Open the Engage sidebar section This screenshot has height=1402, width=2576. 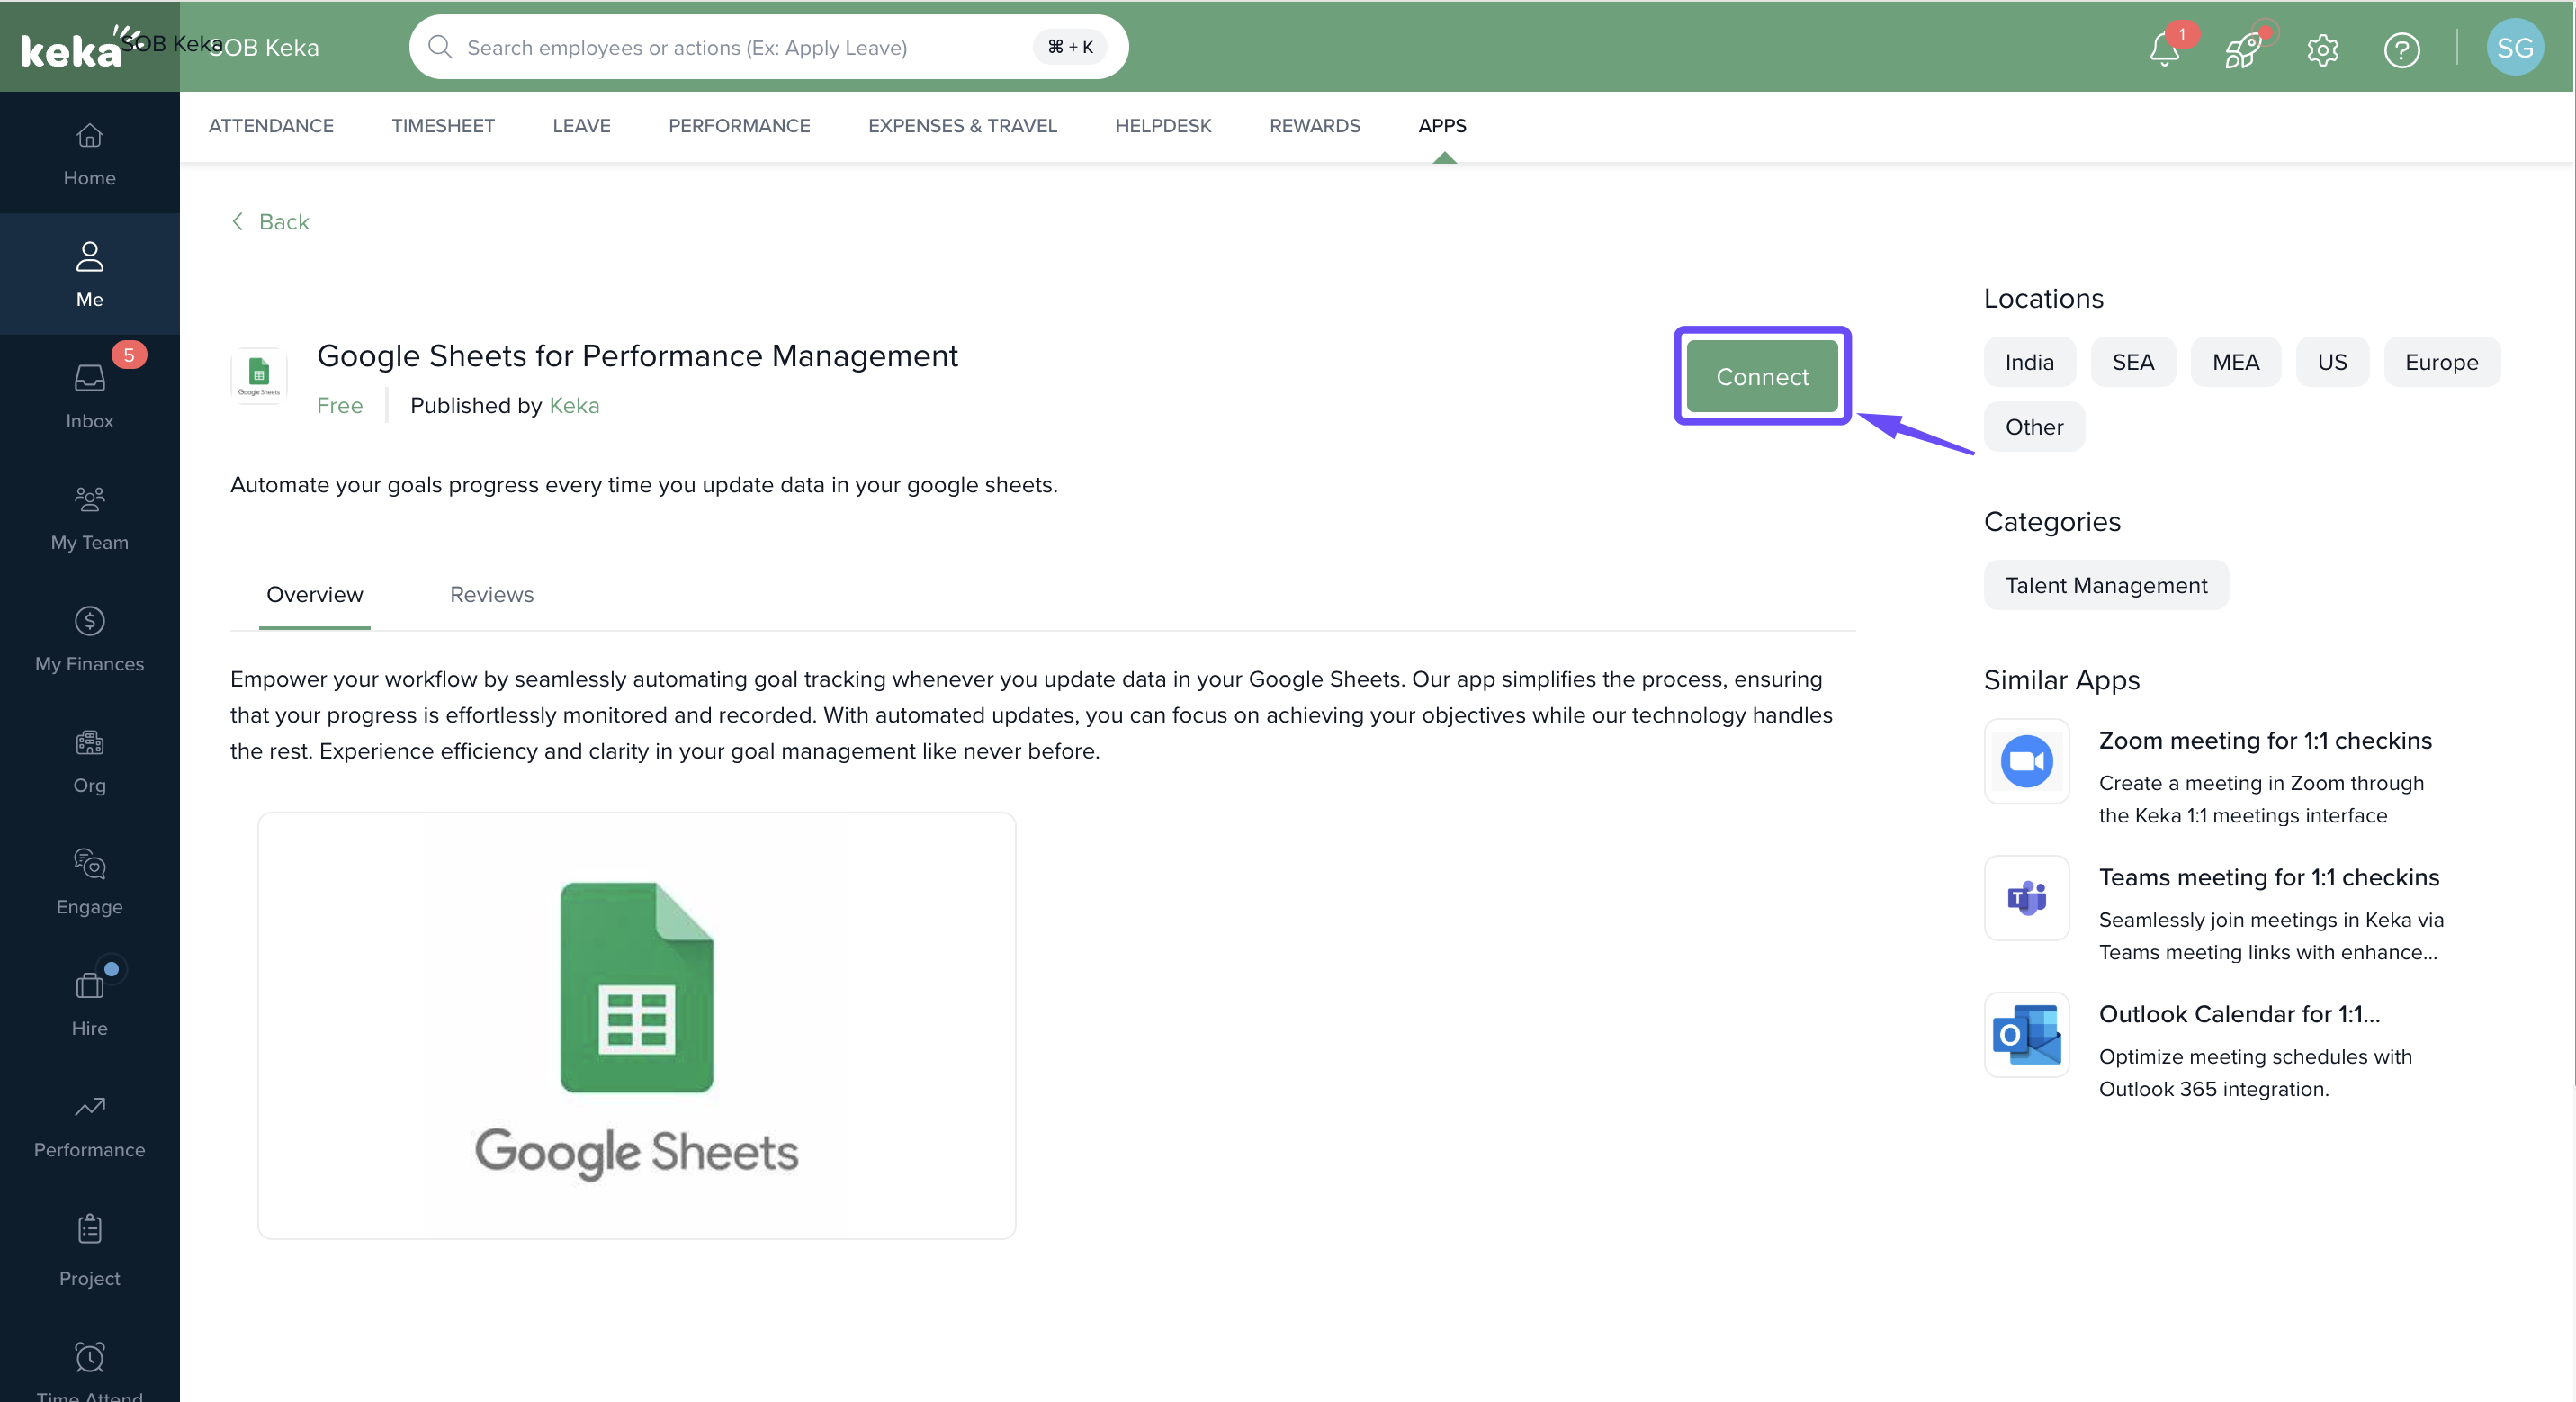click(x=89, y=881)
